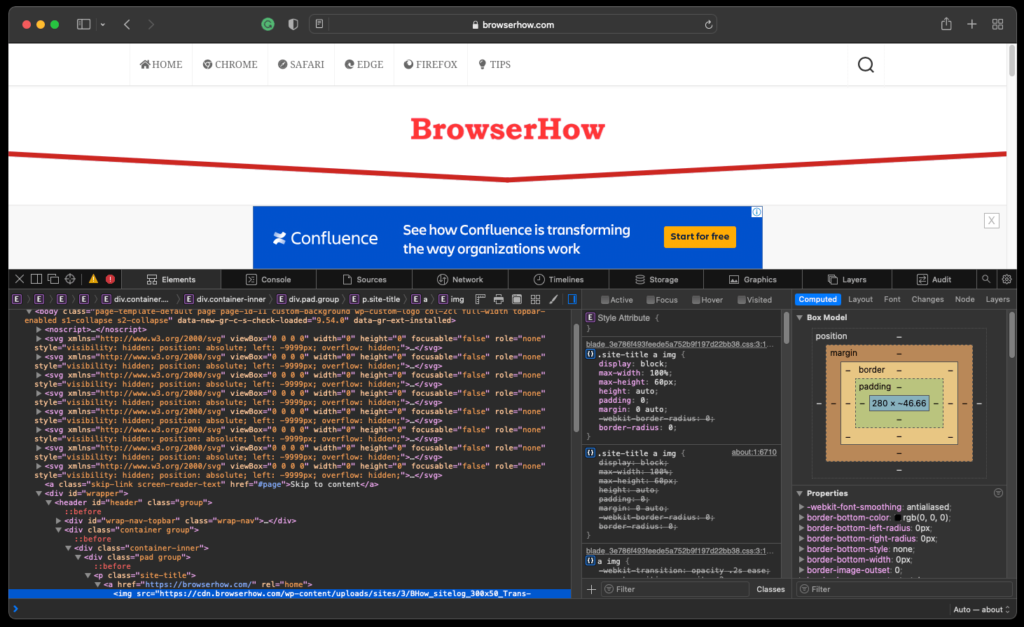
Task: Click the website search magnifier icon
Action: [x=866, y=65]
